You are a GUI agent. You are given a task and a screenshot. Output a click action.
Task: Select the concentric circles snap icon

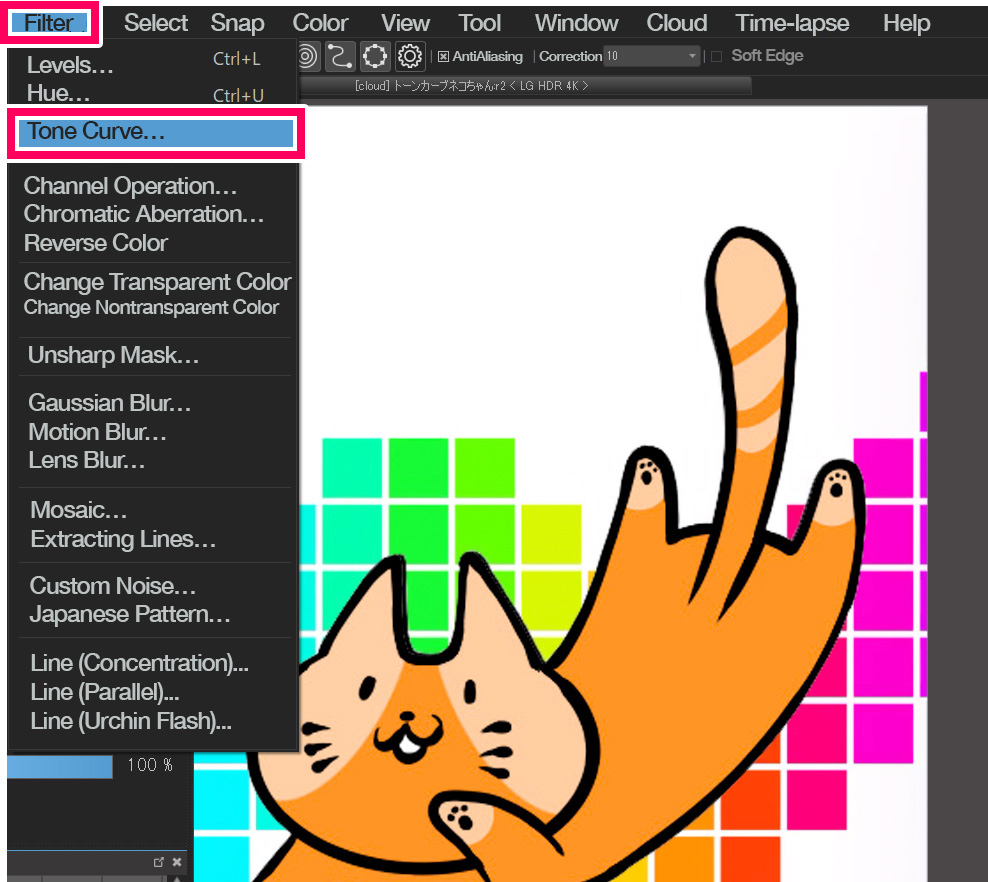tap(307, 57)
